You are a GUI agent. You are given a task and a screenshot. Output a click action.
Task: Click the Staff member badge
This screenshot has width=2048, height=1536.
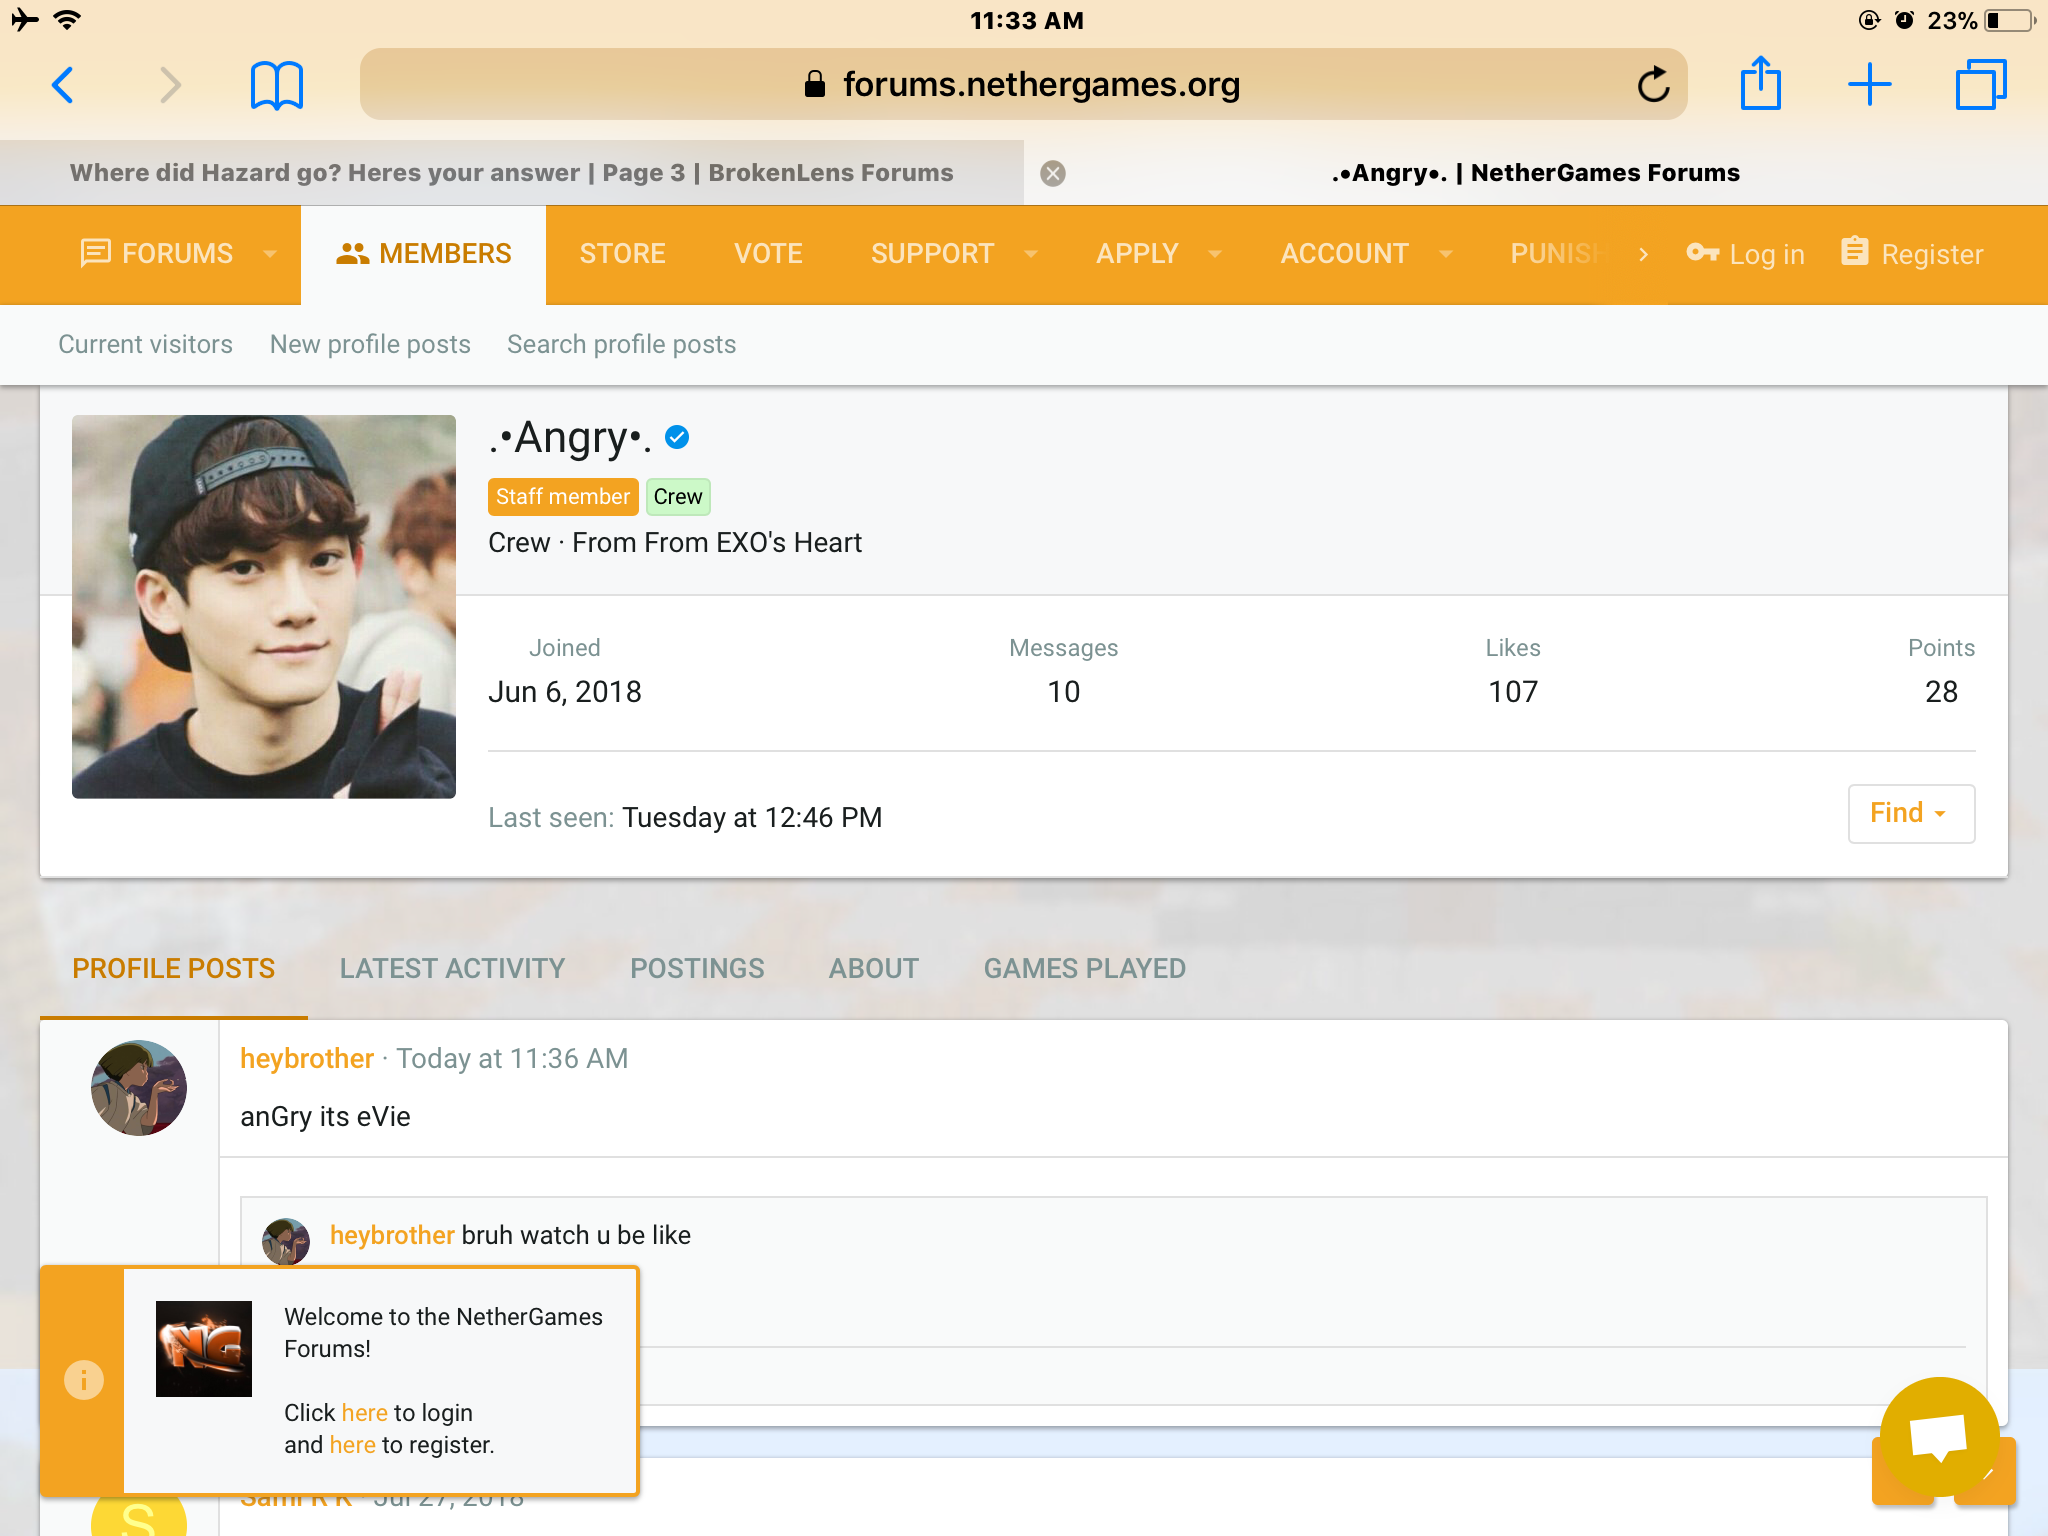pyautogui.click(x=563, y=497)
